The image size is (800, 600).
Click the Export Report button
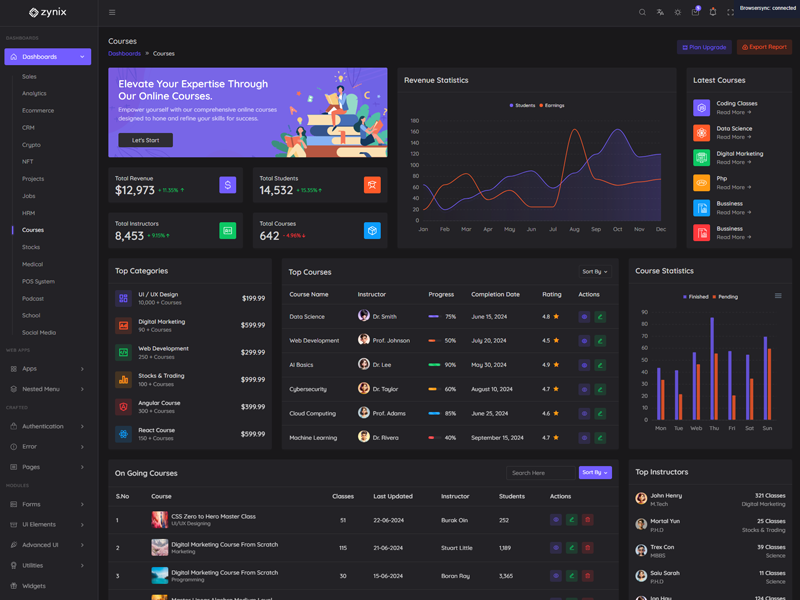click(764, 47)
